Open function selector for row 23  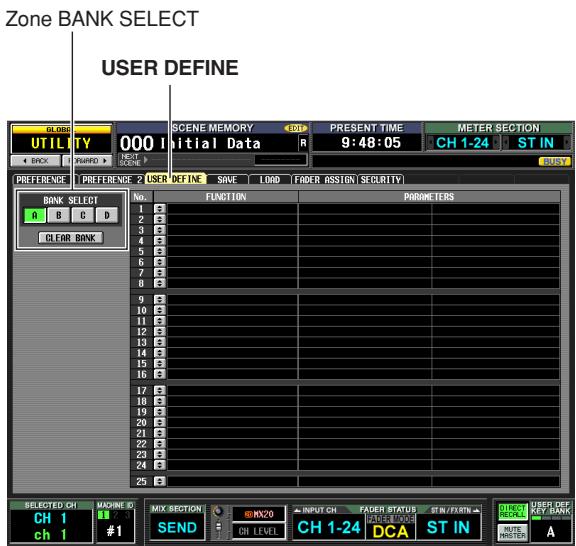click(x=159, y=454)
